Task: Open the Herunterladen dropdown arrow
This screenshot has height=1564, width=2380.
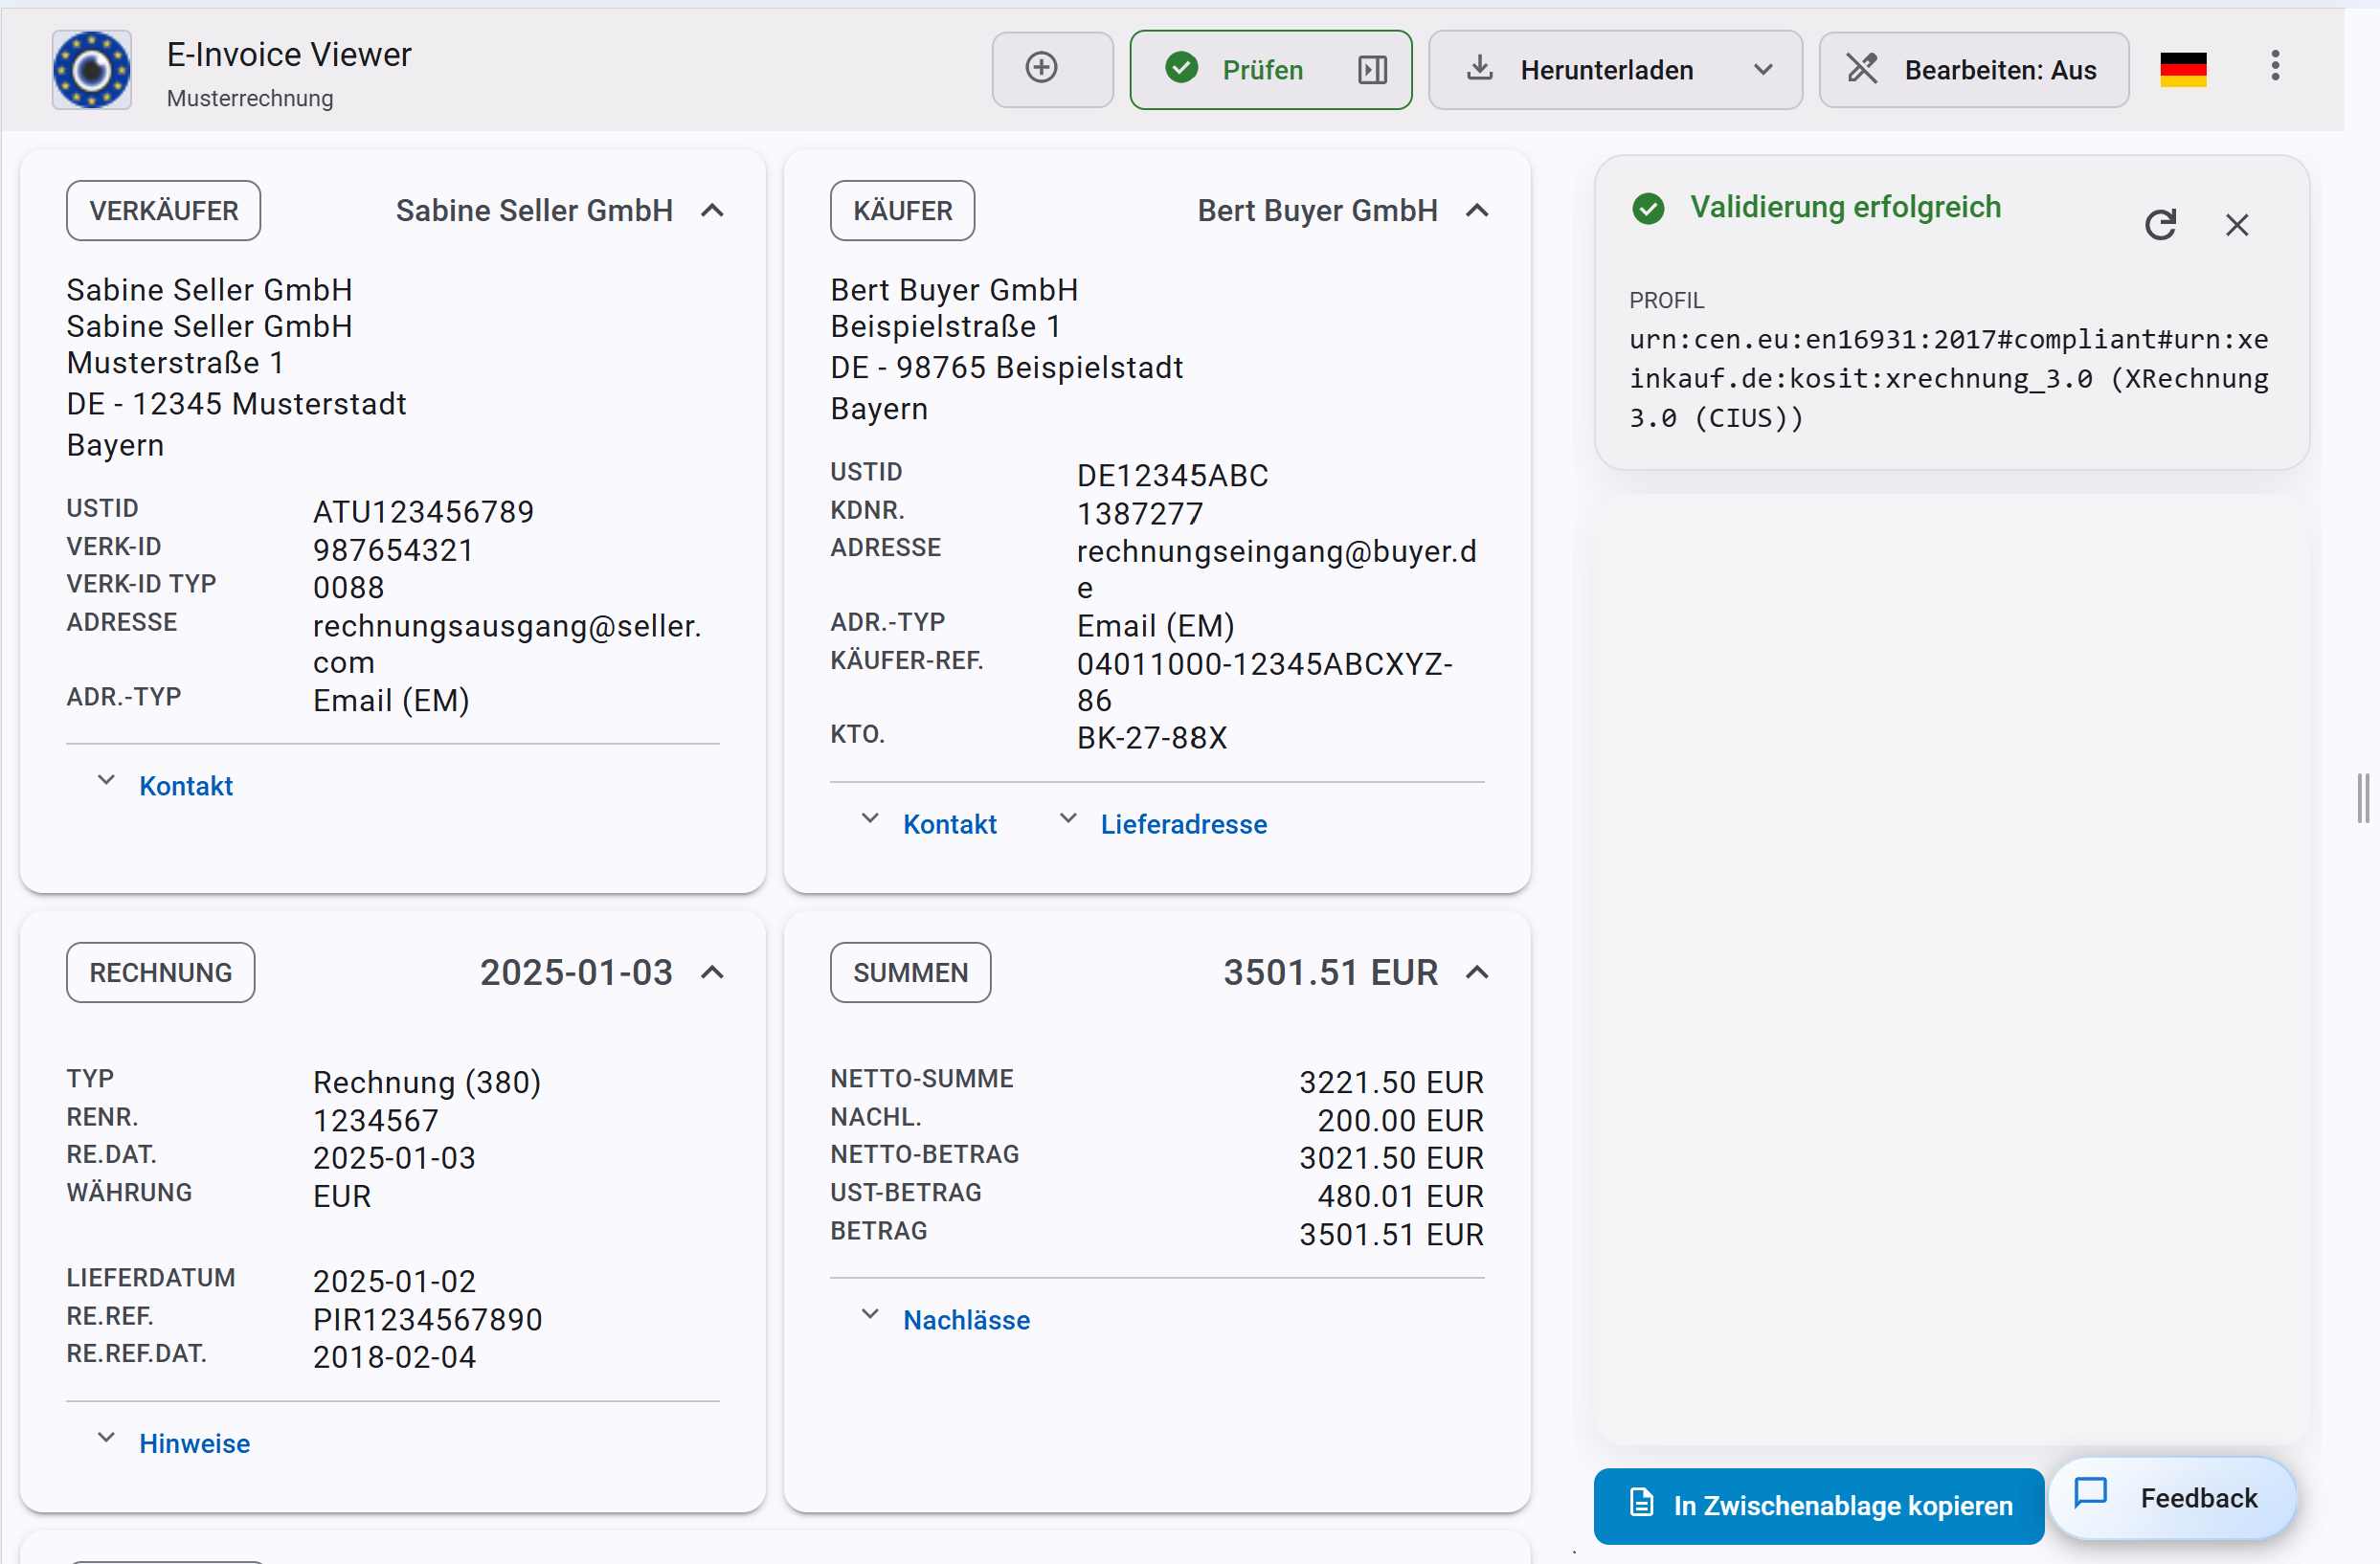Action: [1763, 70]
